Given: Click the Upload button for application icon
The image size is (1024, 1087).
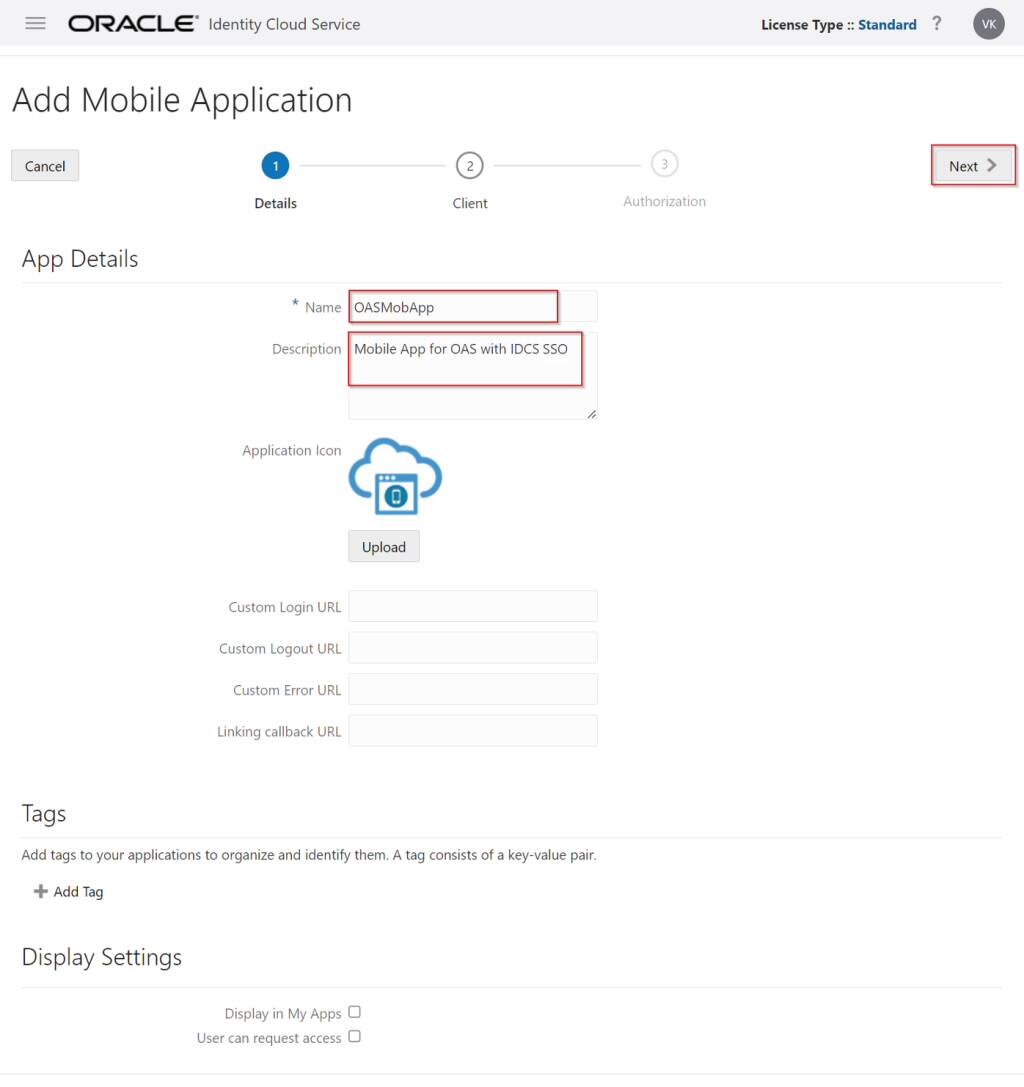Looking at the screenshot, I should tap(383, 546).
